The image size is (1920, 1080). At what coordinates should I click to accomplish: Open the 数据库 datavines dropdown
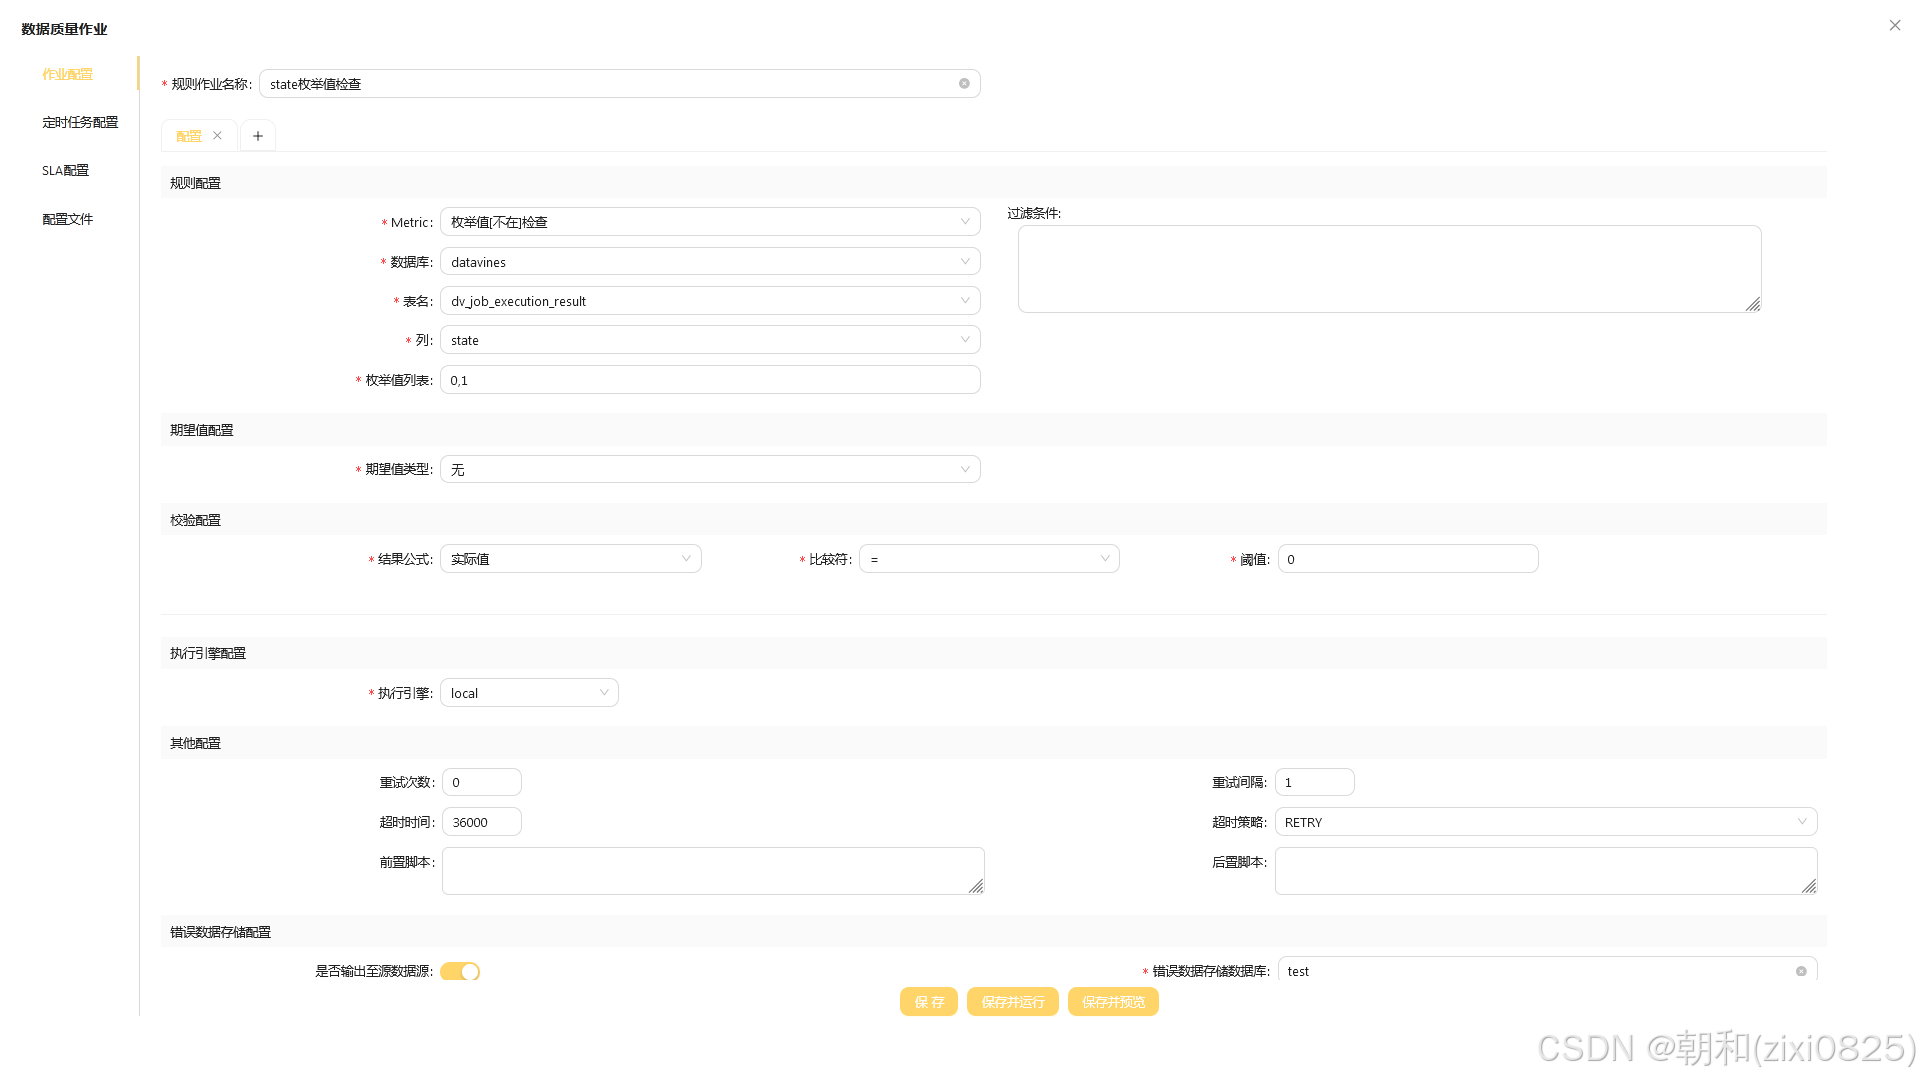[710, 262]
